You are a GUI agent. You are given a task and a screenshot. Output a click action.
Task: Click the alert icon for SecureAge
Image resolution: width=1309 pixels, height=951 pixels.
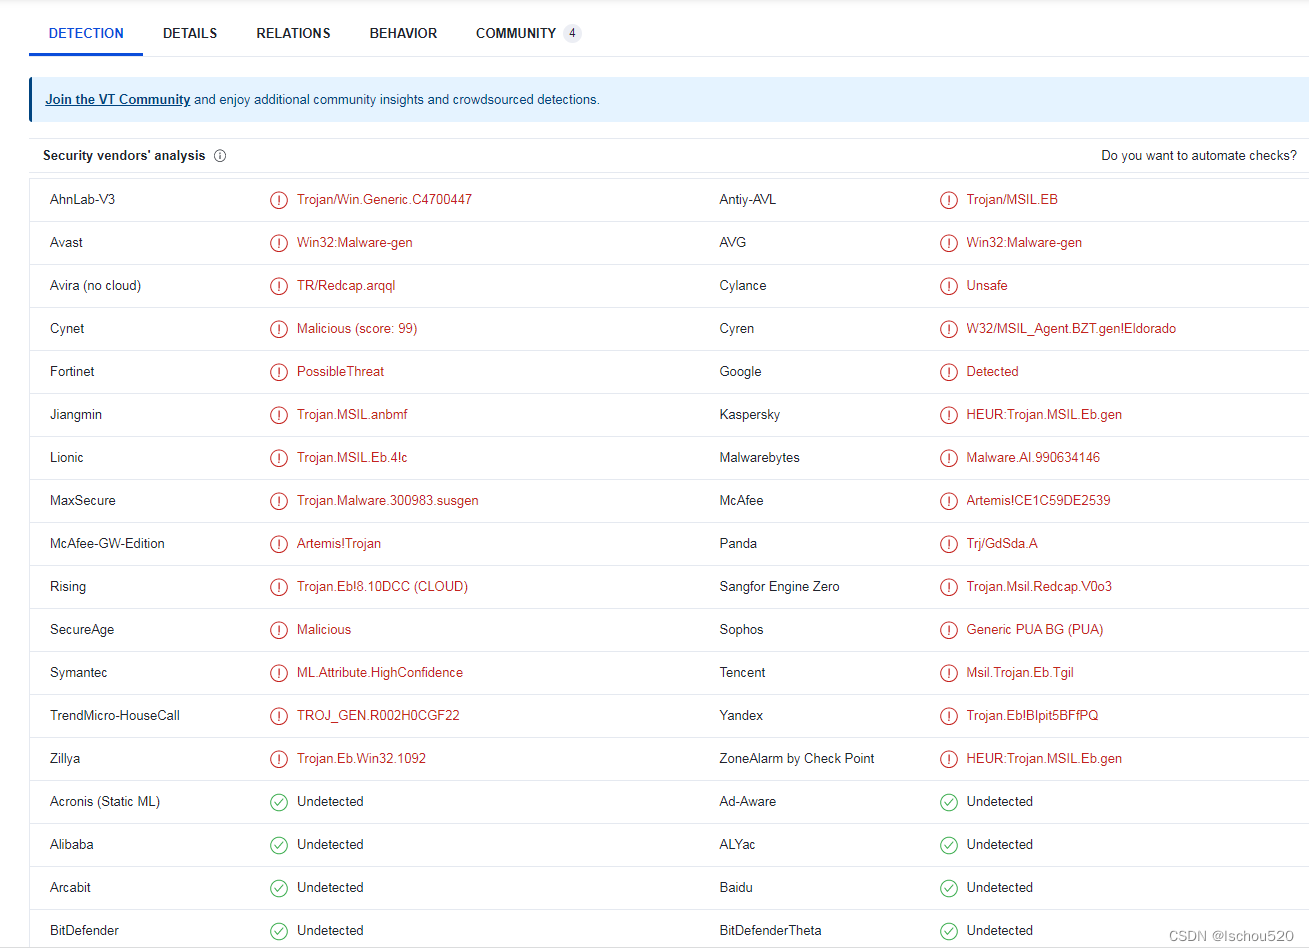click(279, 630)
